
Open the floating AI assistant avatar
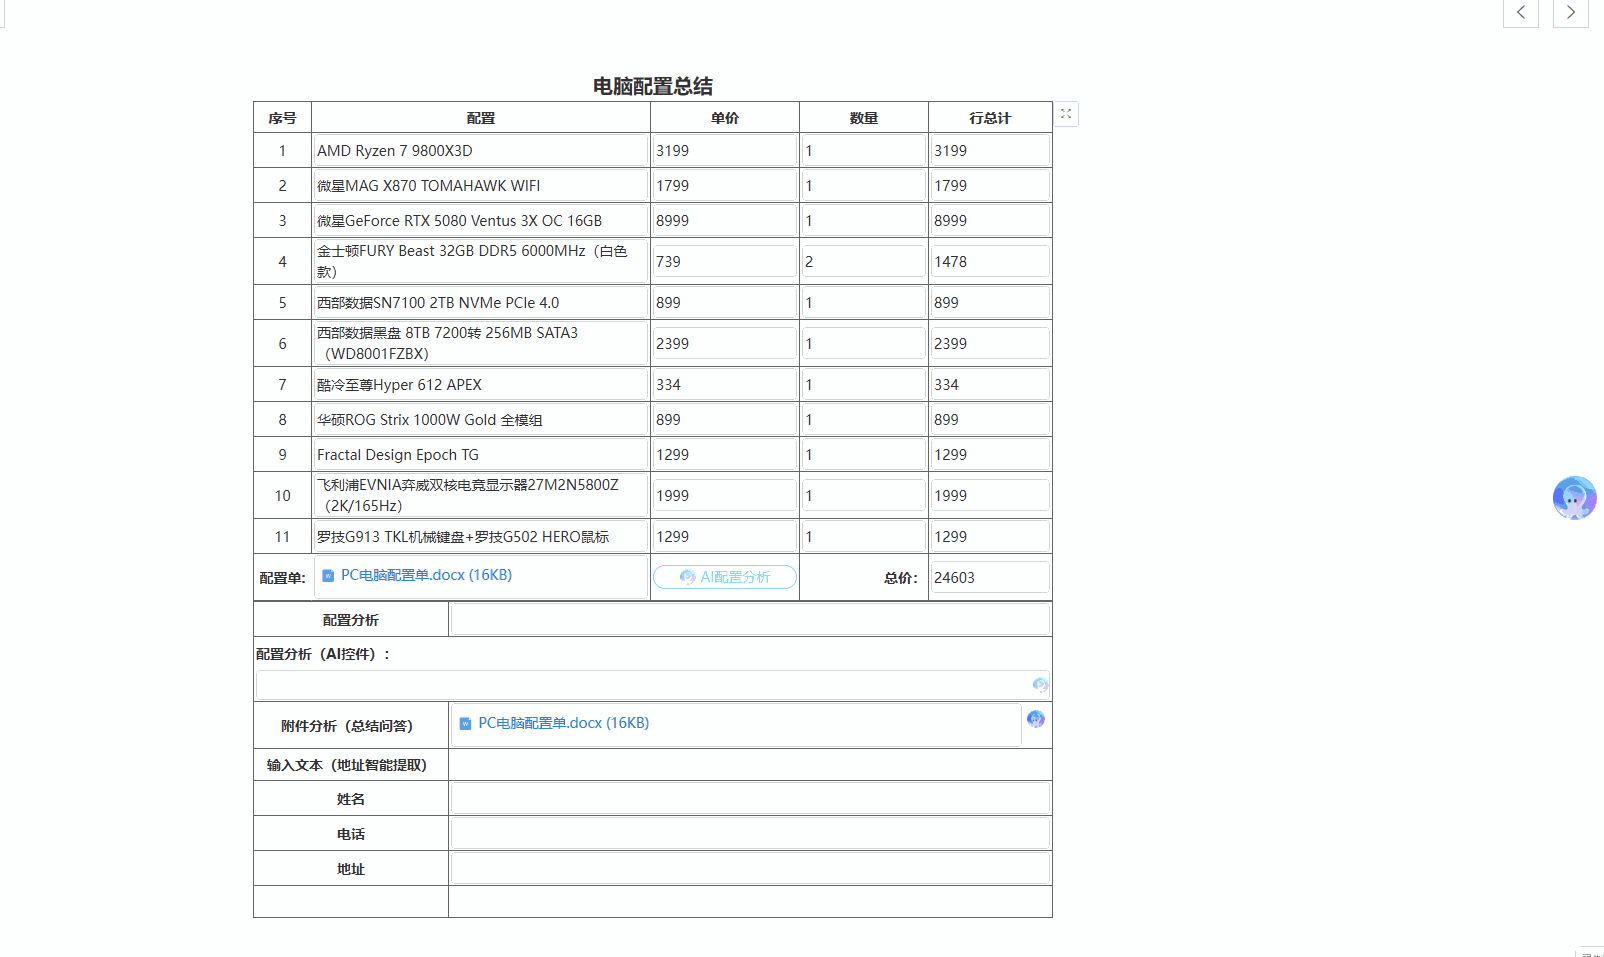1574,497
